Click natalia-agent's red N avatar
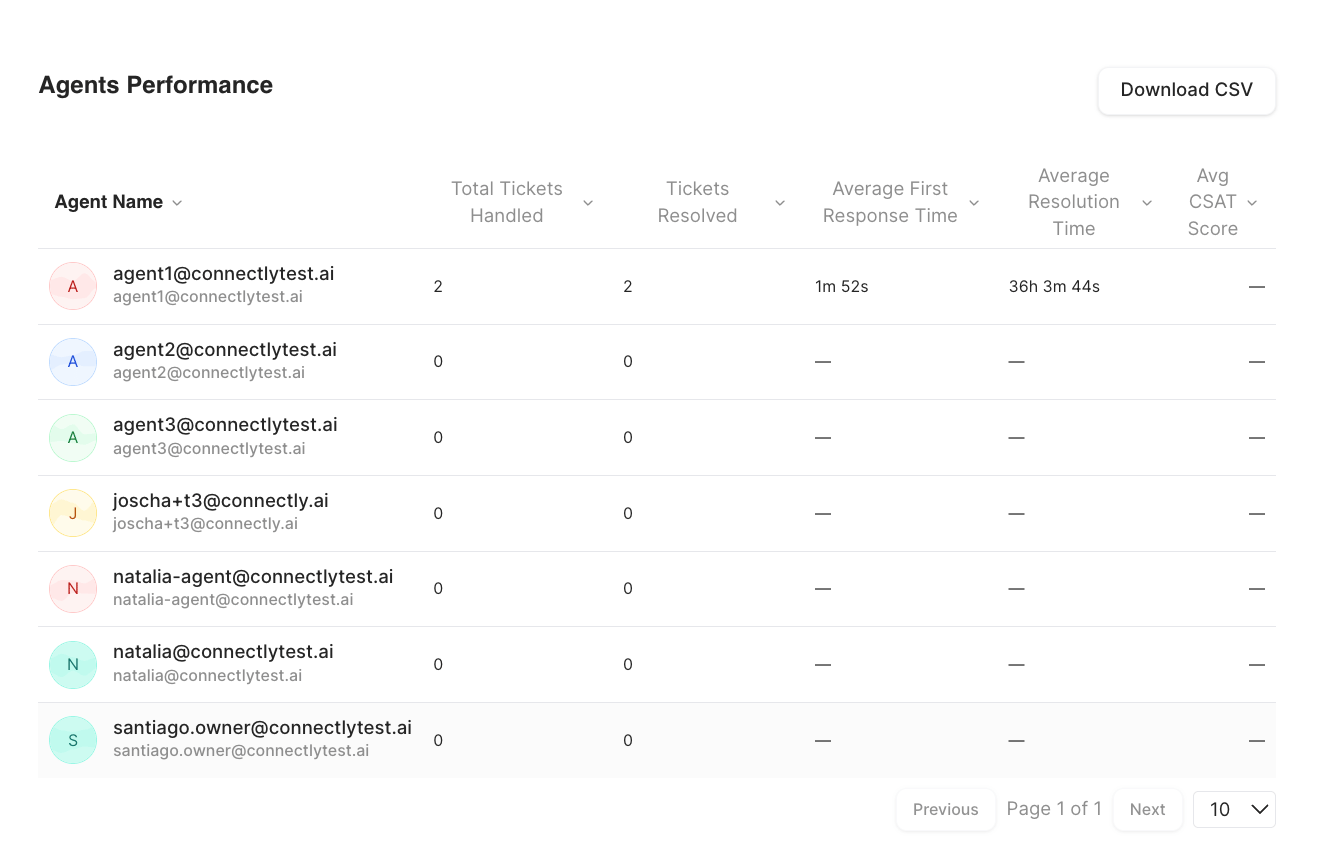Viewport: 1334px width, 868px height. (x=73, y=589)
